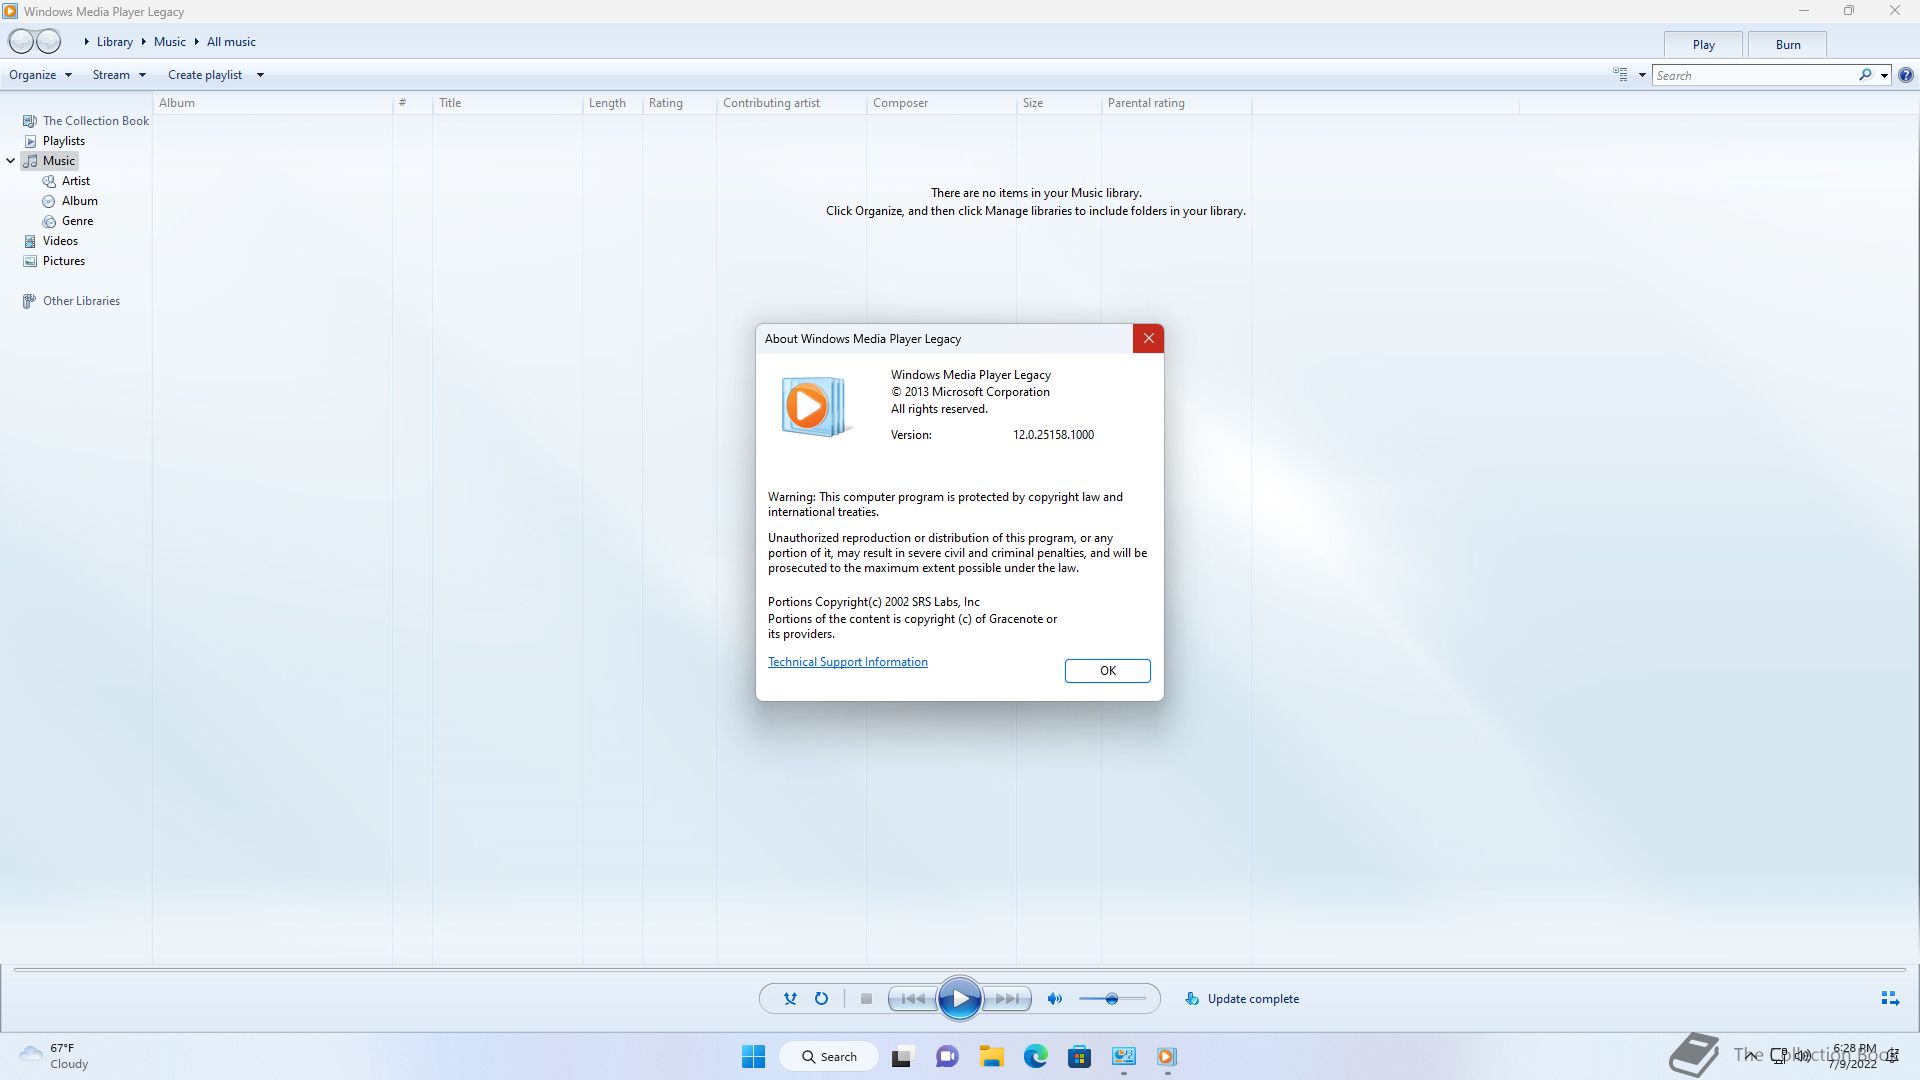Viewport: 1920px width, 1080px height.
Task: Open the Create playlist dropdown arrow
Action: (260, 75)
